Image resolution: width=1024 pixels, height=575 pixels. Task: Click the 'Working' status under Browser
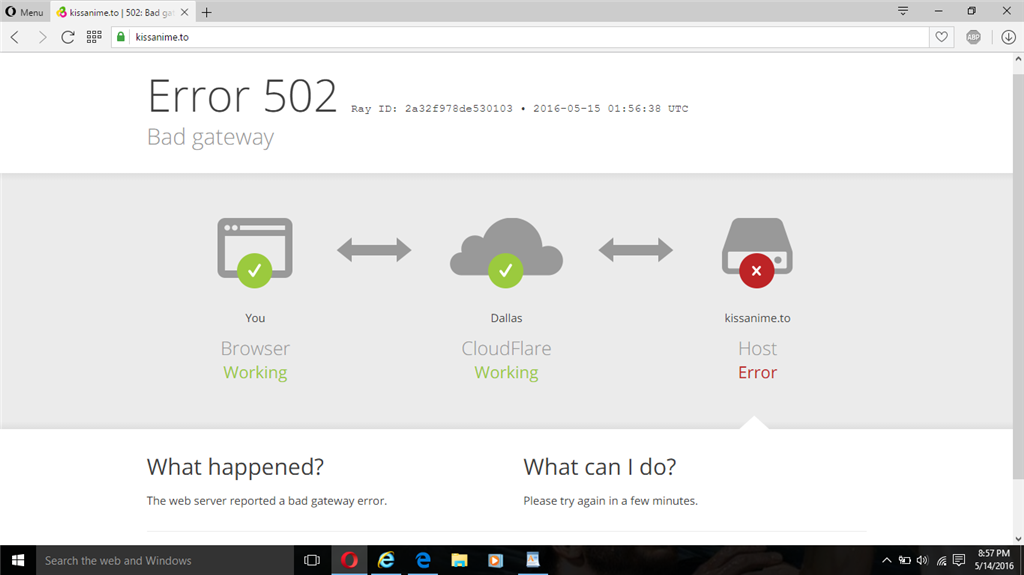[255, 372]
